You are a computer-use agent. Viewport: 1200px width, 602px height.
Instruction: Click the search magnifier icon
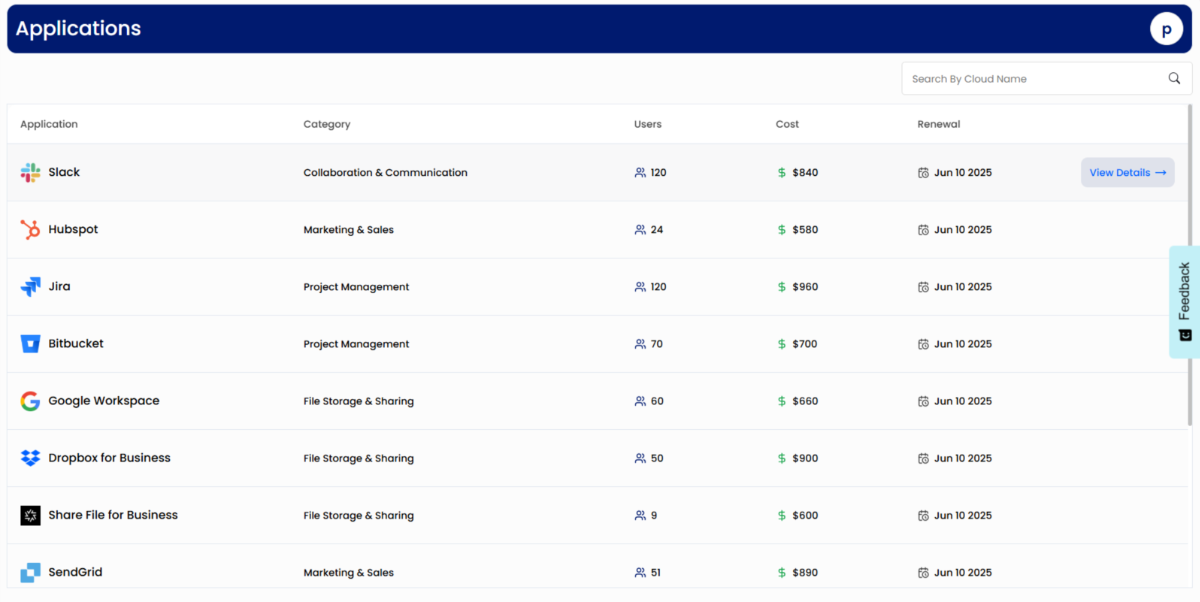[1174, 79]
